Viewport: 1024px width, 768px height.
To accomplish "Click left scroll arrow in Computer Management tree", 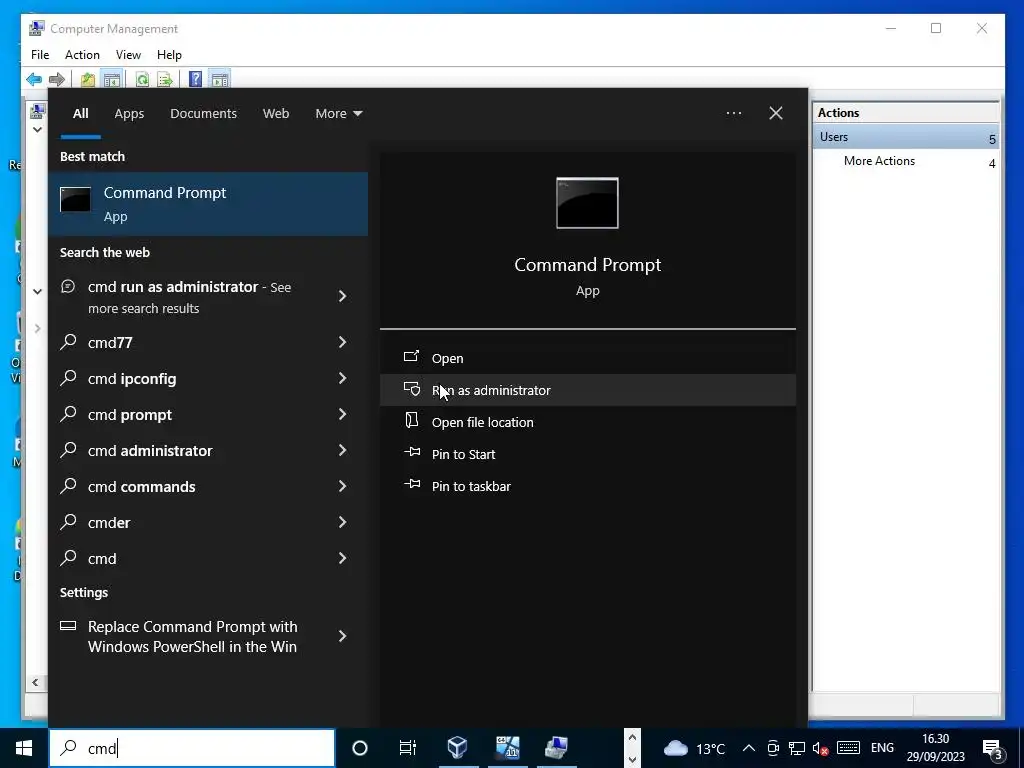I will pos(35,682).
